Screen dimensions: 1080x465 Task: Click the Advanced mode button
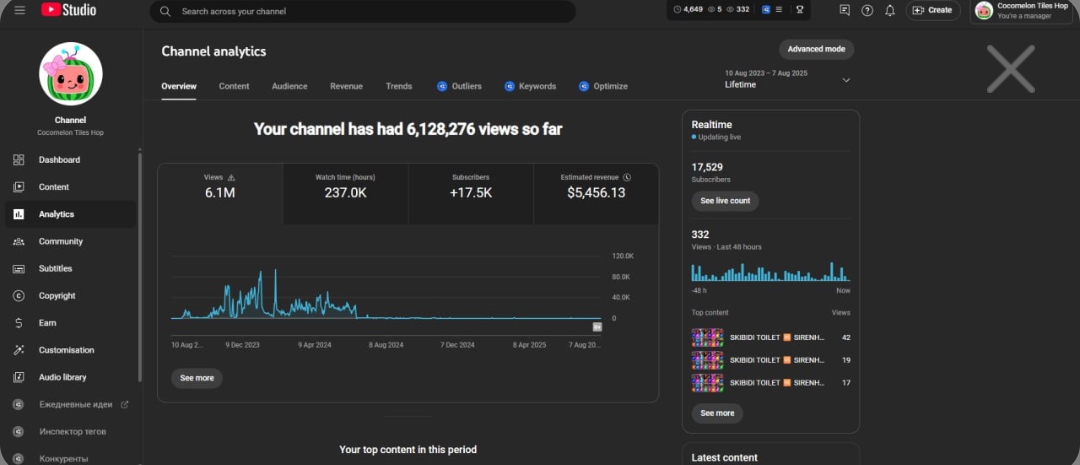816,49
